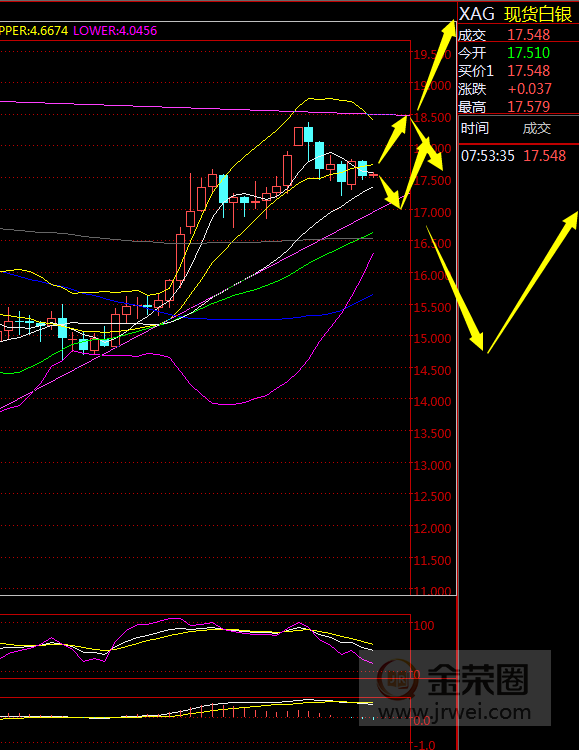Click the UPPER 4.6674 indicator label
Image resolution: width=579 pixels, height=750 pixels.
34,31
